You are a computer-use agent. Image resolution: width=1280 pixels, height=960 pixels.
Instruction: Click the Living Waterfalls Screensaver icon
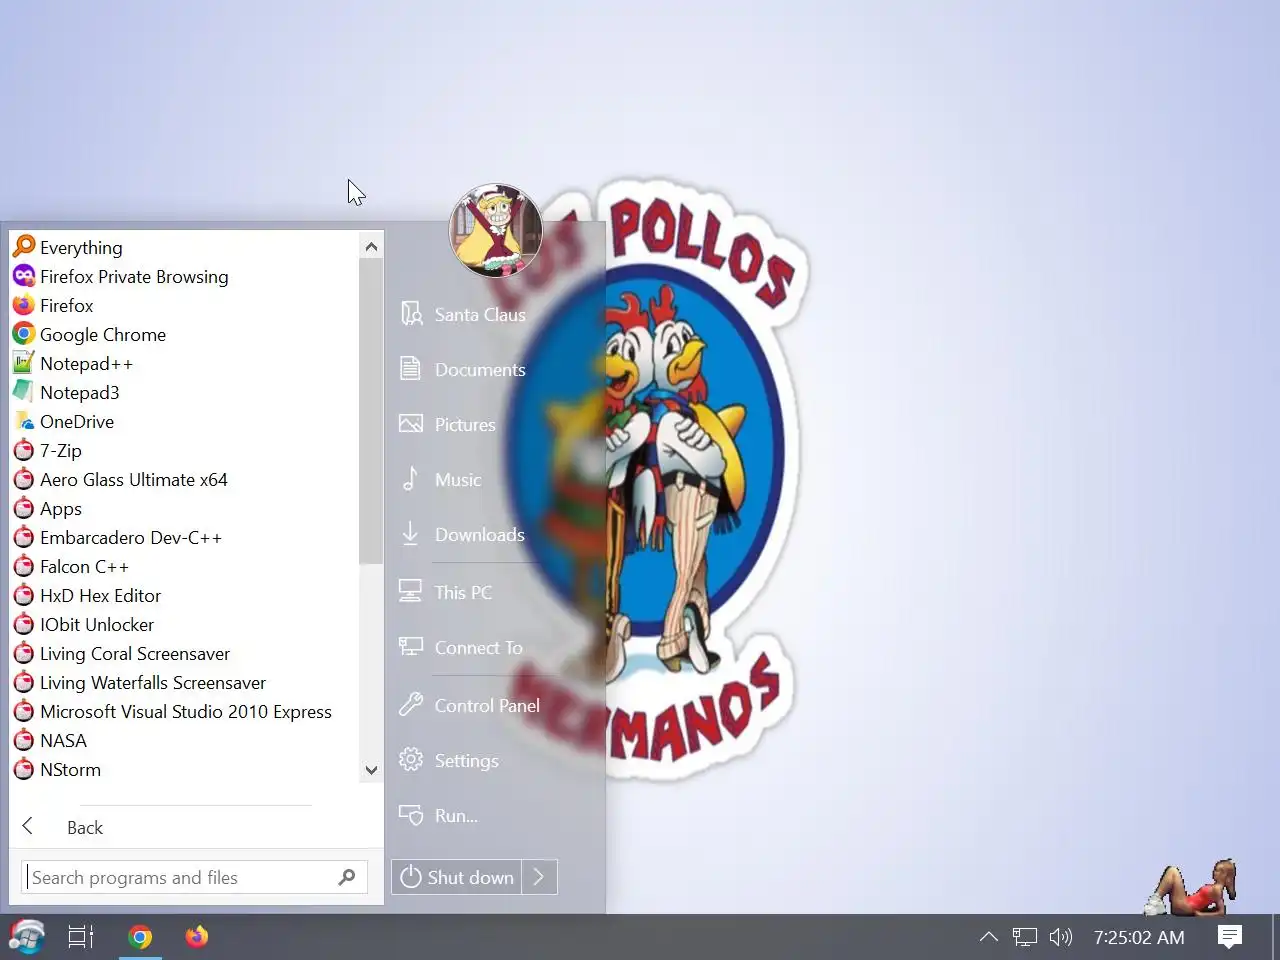24,682
